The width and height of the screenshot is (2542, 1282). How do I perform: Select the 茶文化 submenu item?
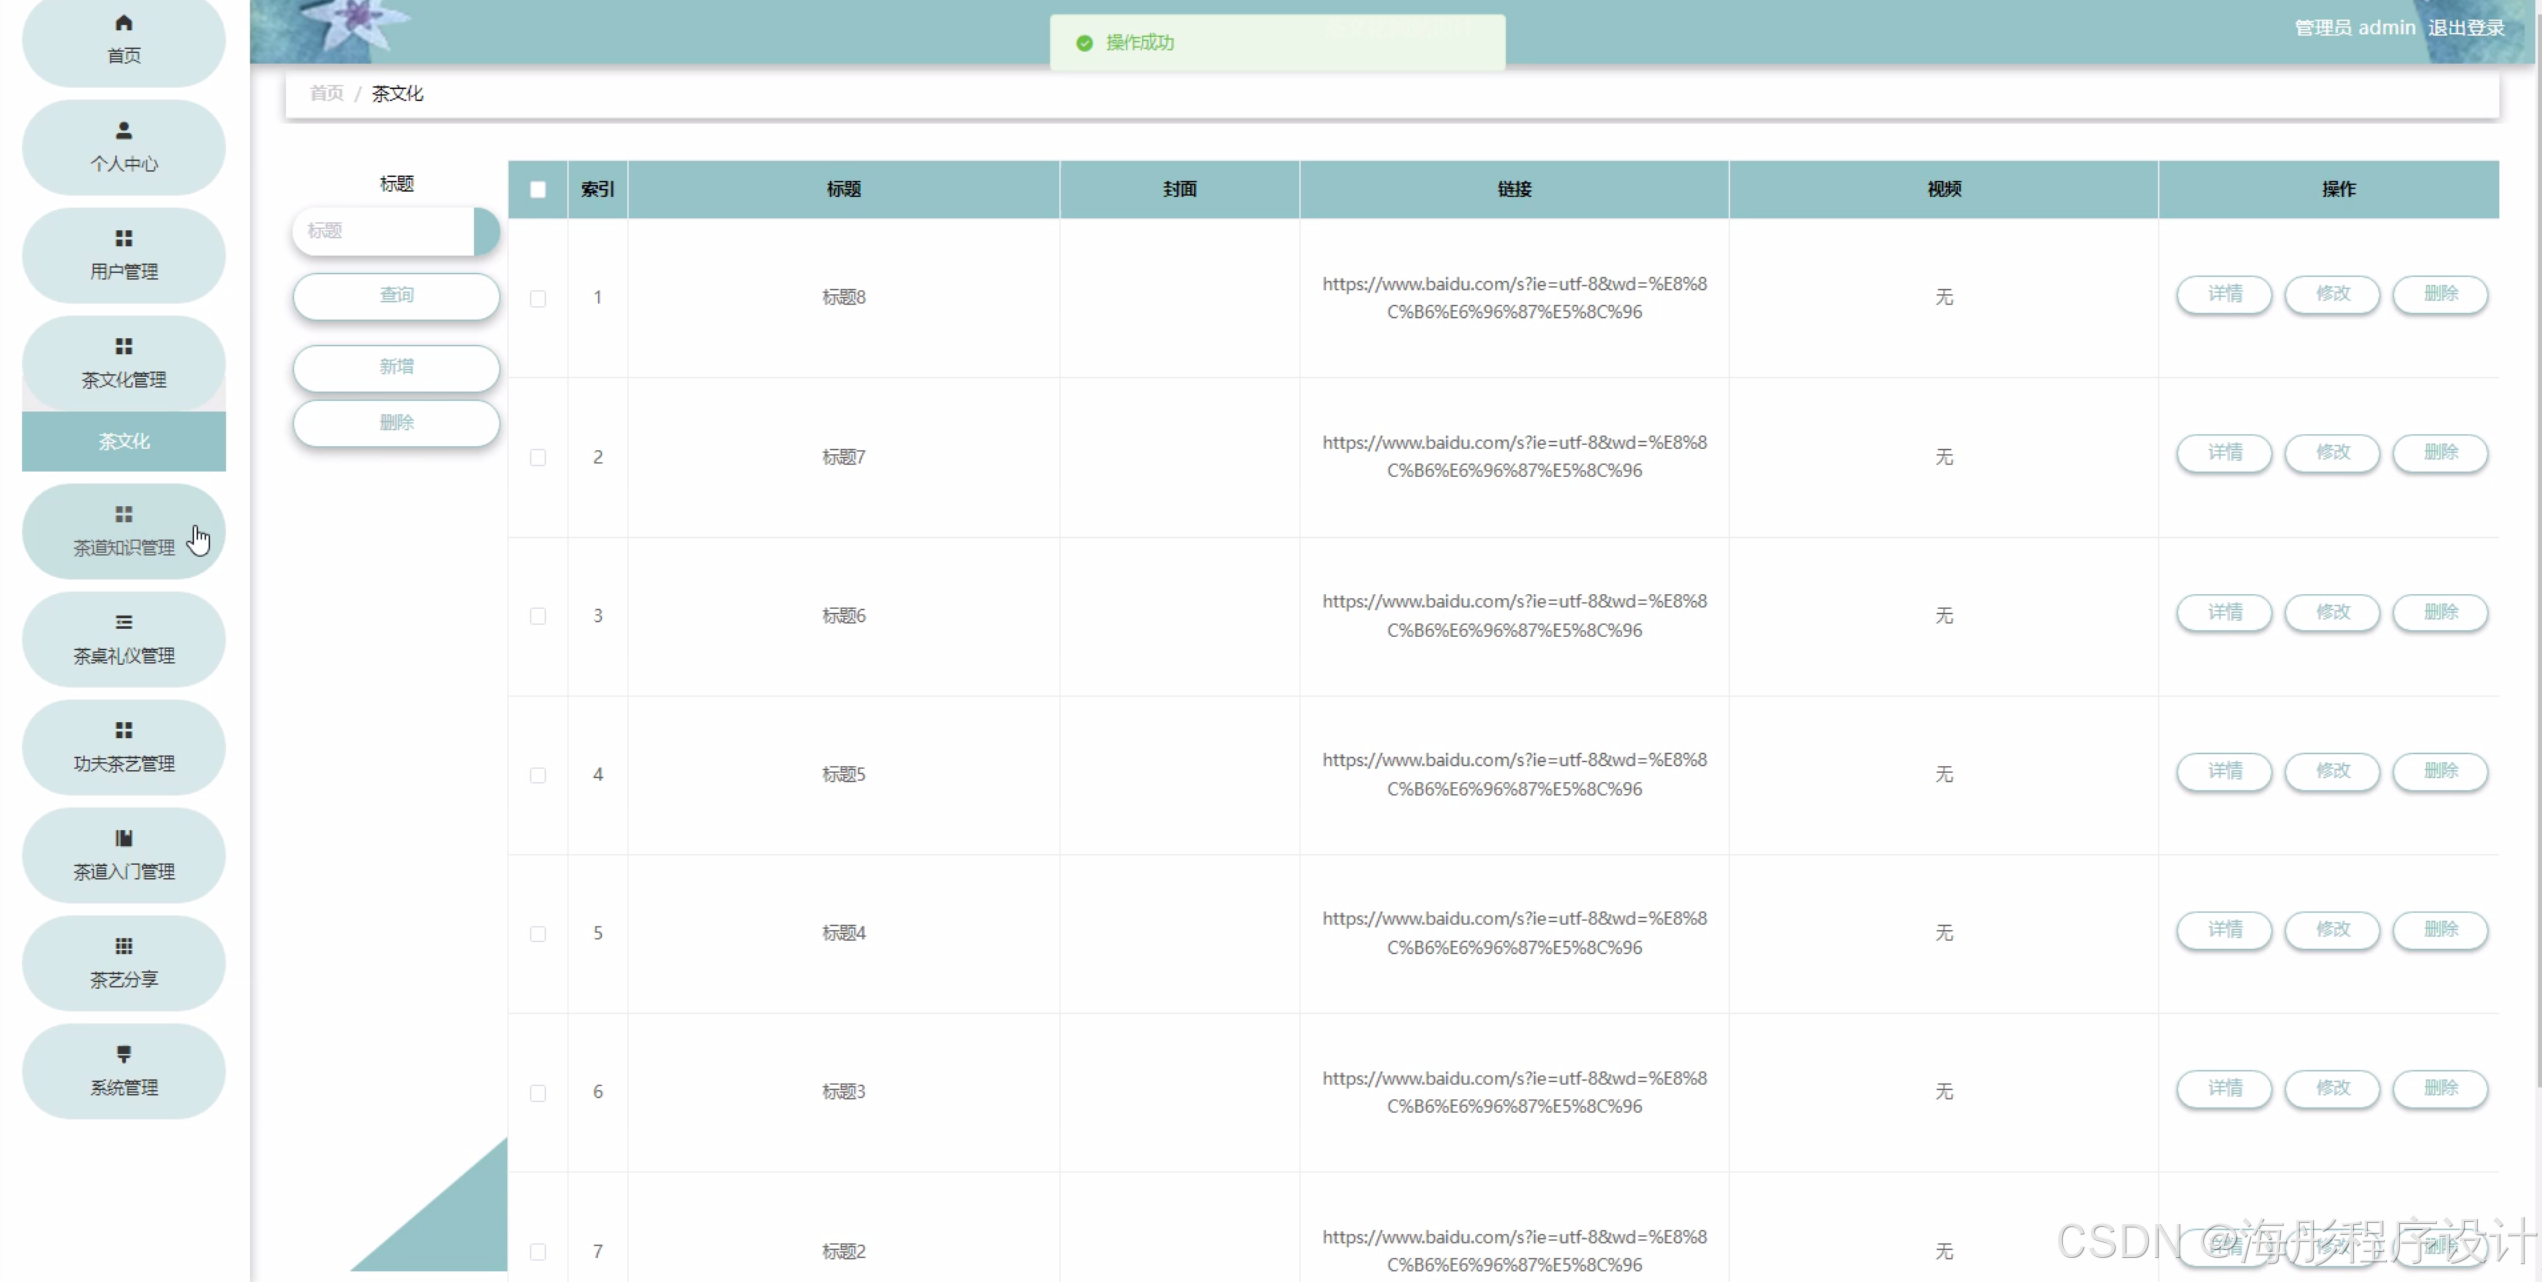click(x=123, y=441)
